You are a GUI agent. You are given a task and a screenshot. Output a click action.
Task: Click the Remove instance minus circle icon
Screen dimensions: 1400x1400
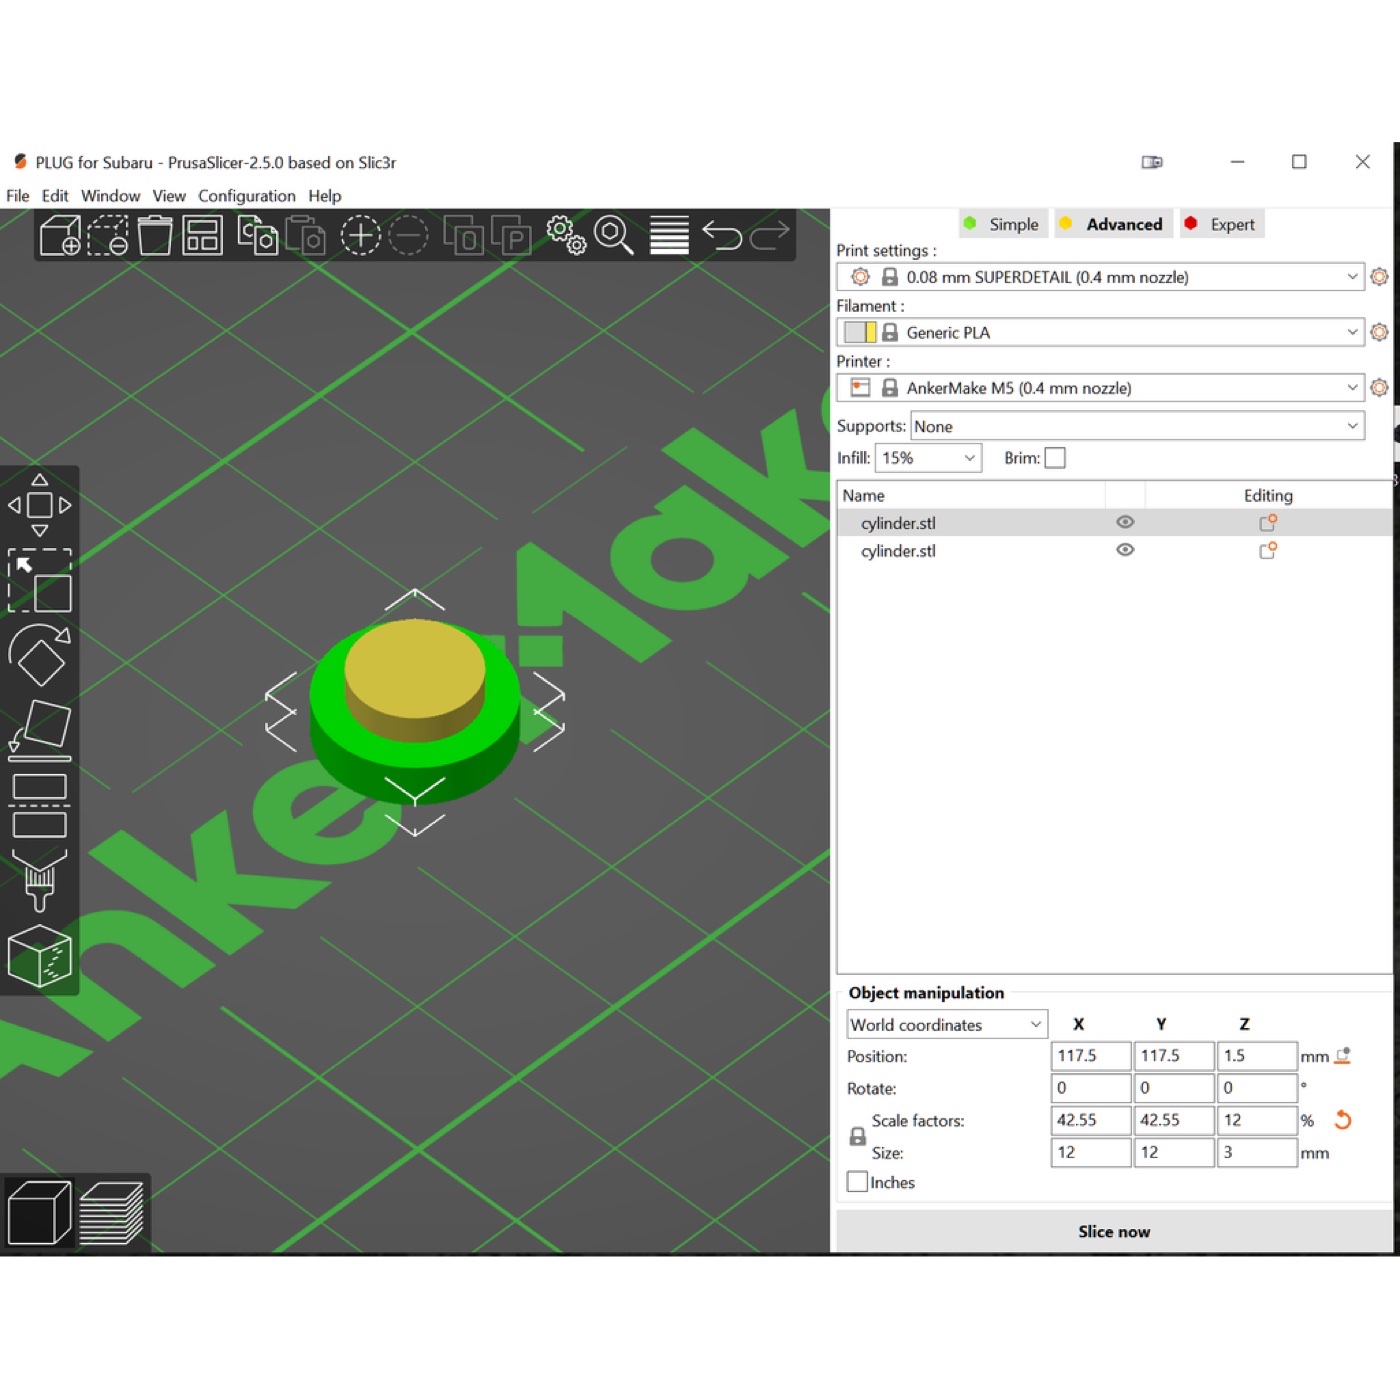click(408, 236)
